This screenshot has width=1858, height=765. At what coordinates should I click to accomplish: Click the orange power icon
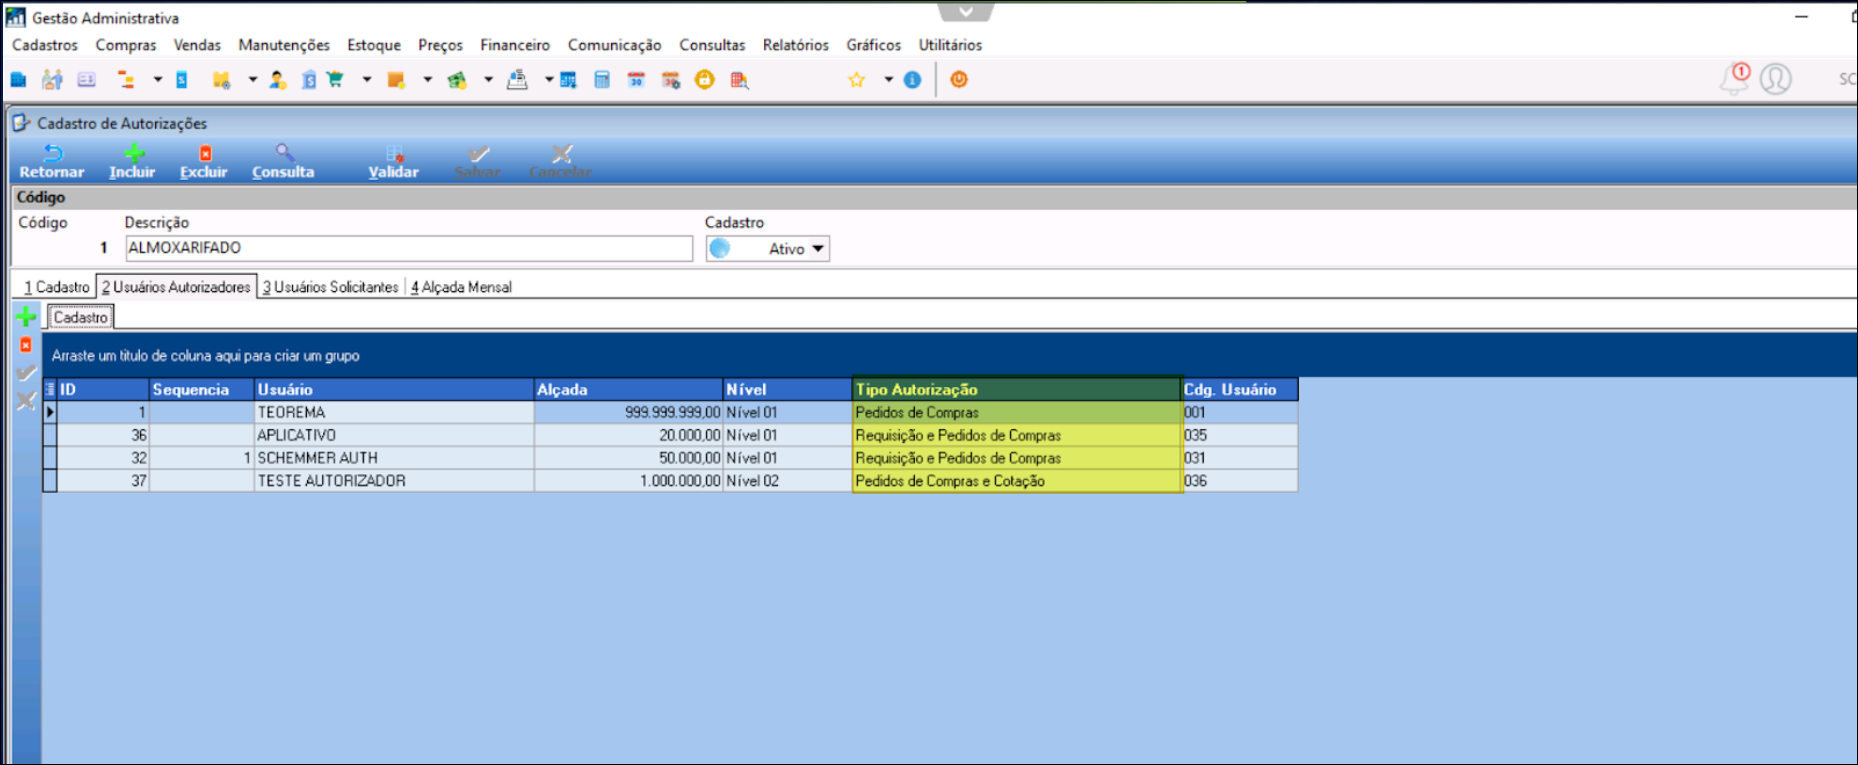[x=959, y=80]
